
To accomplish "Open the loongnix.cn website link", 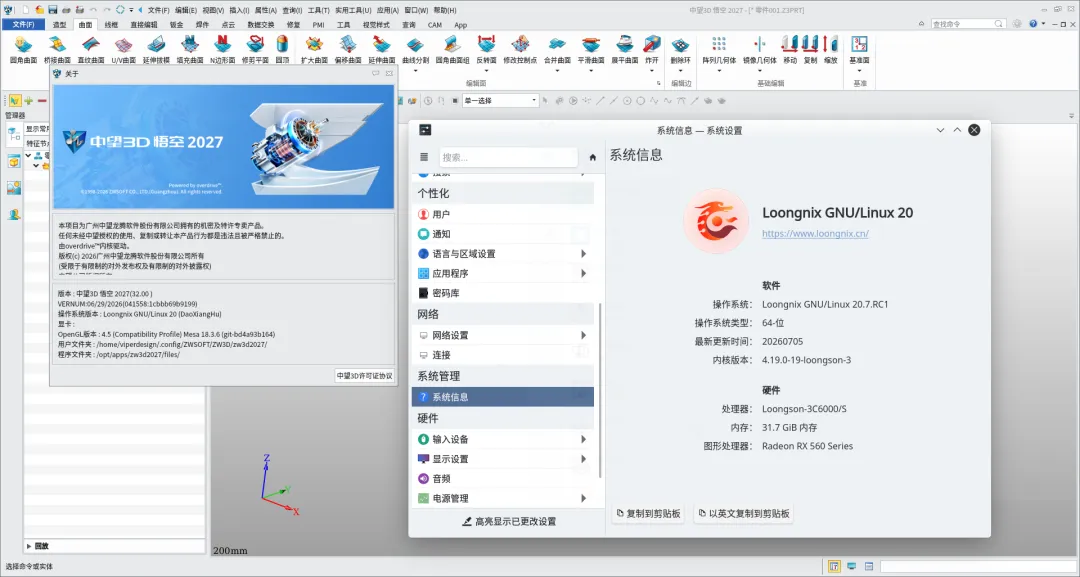I will click(x=815, y=233).
